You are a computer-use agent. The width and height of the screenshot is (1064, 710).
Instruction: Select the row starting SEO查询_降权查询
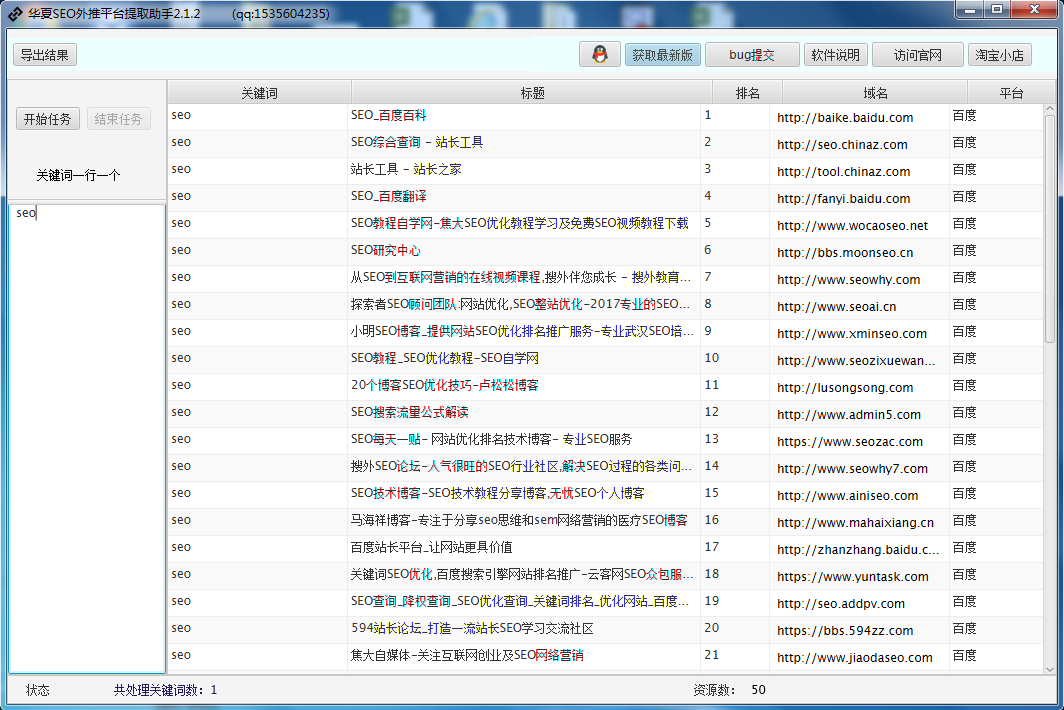pyautogui.click(x=605, y=603)
